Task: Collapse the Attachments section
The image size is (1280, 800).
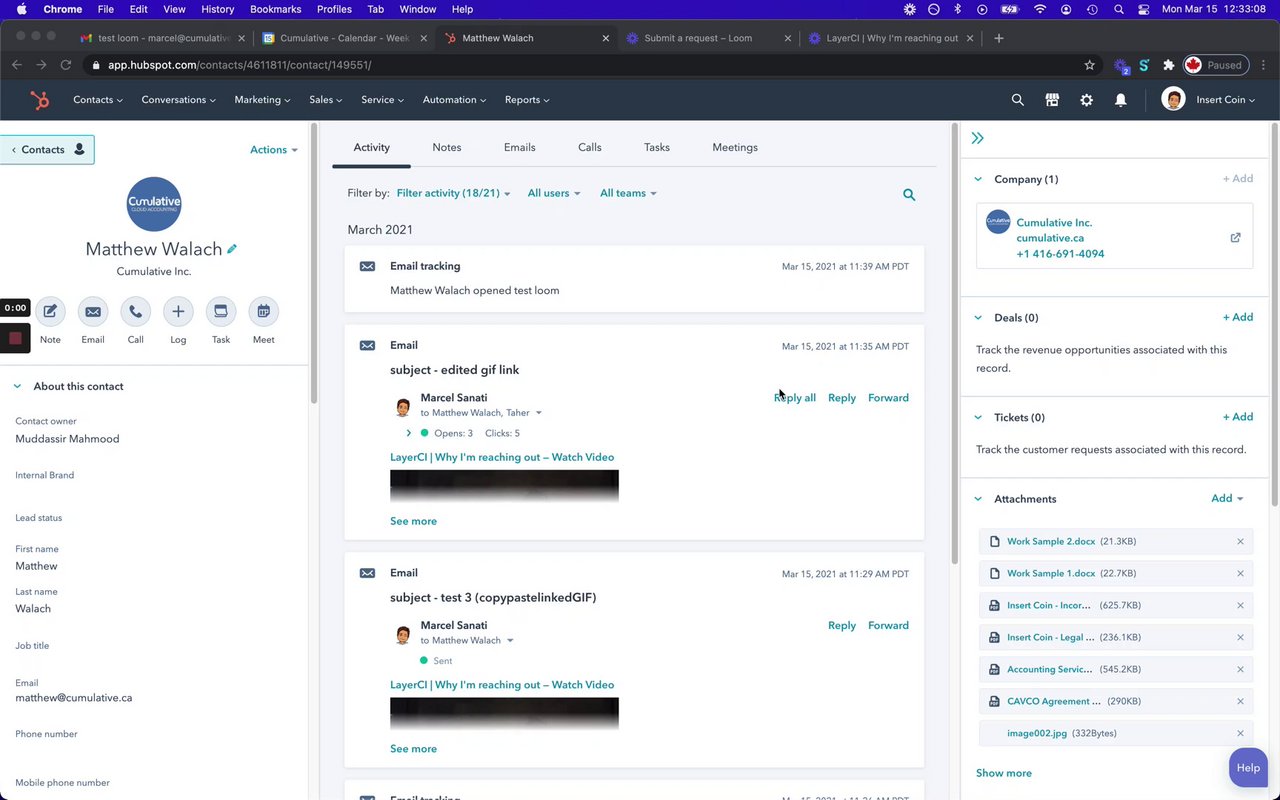Action: [978, 499]
